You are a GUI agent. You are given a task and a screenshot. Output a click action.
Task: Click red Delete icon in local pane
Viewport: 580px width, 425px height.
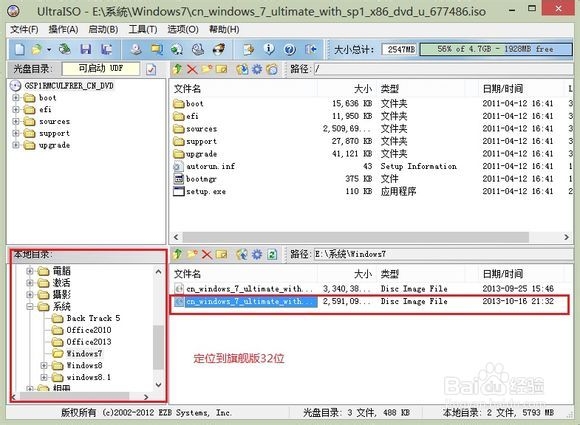point(207,254)
